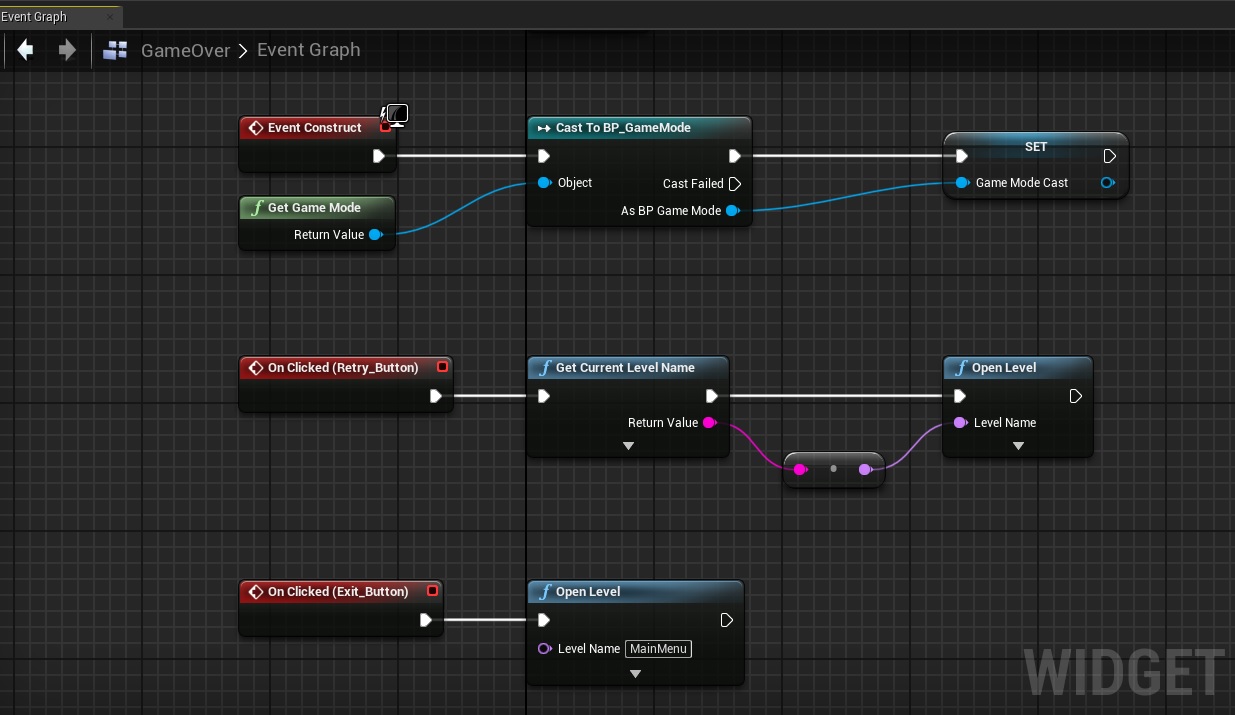
Task: Select the On Clicked (Retry_Button) event node
Action: coord(342,368)
